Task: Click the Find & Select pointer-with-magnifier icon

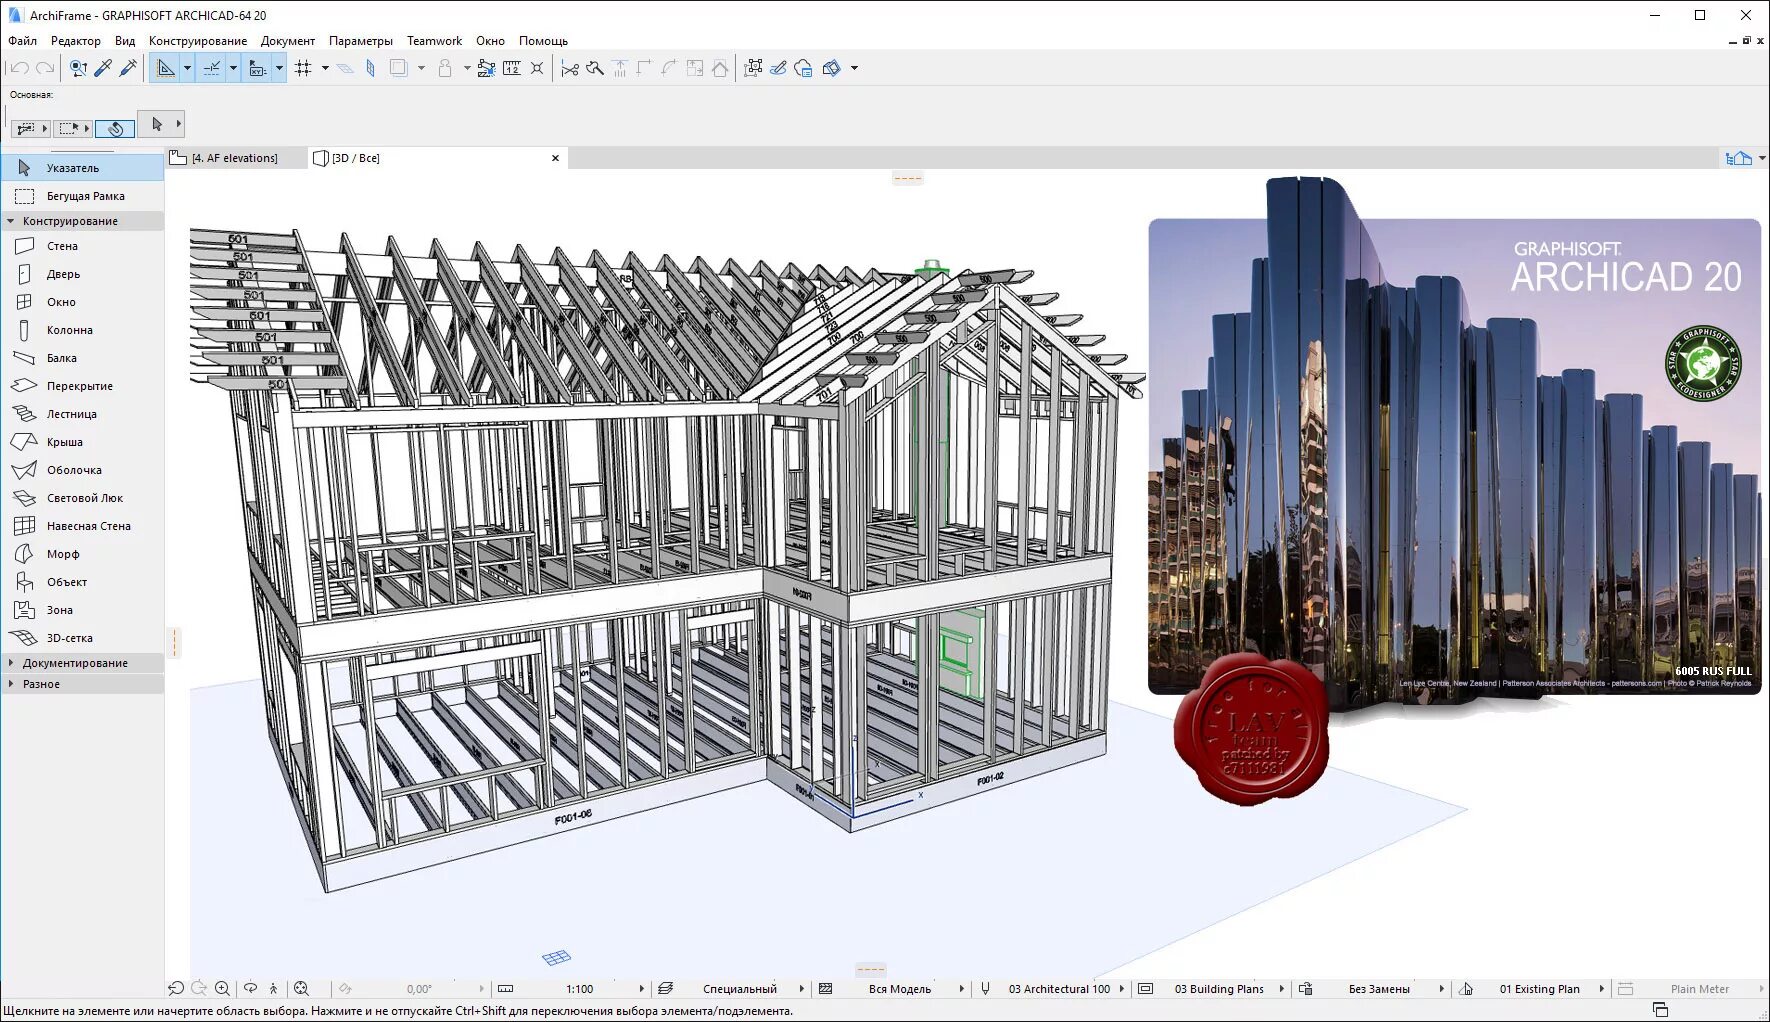Action: pyautogui.click(x=78, y=68)
